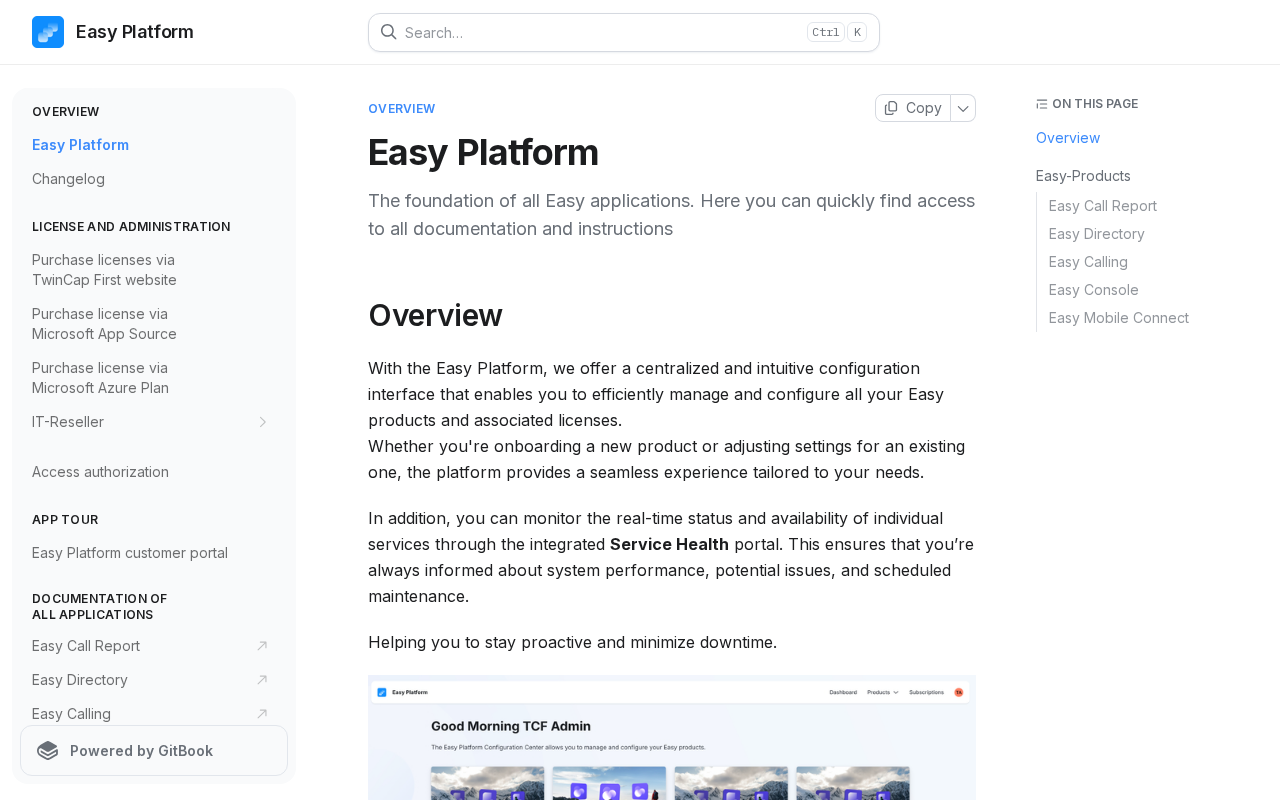The height and width of the screenshot is (800, 1280).
Task: Click external link arrow beside Easy Calling
Action: pyautogui.click(x=262, y=714)
